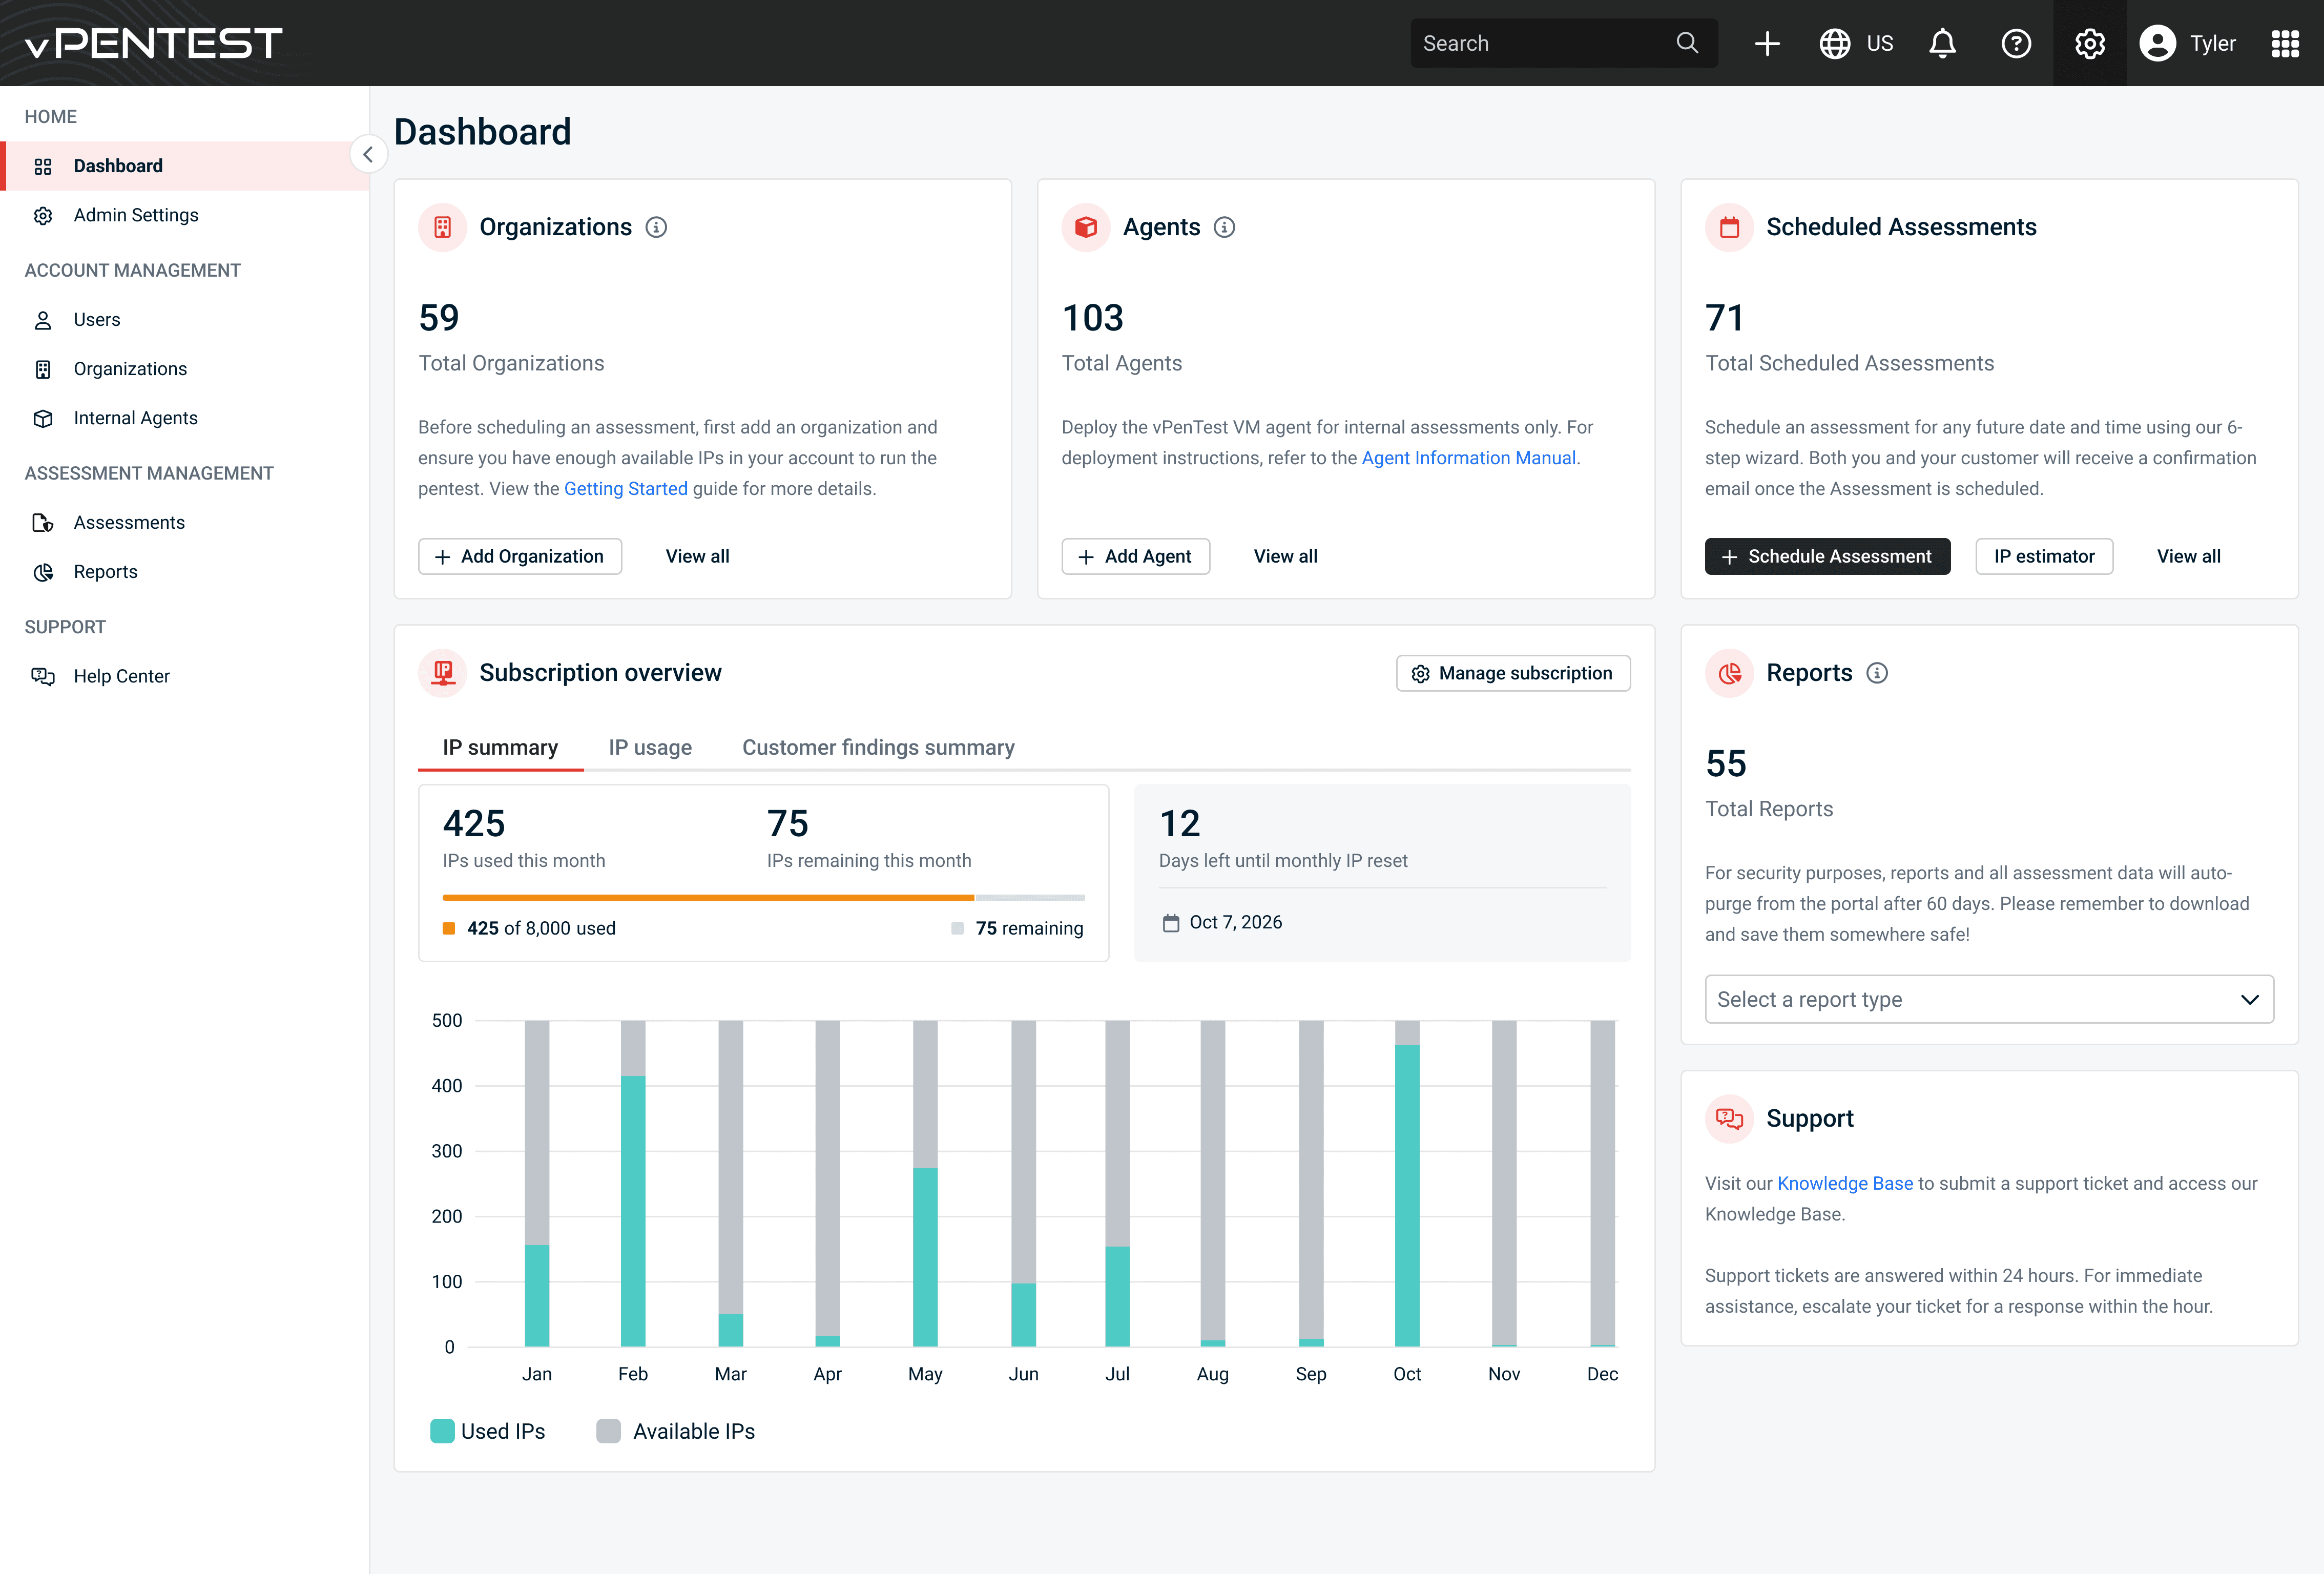Click info icon next to Reports heading
The height and width of the screenshot is (1574, 2324).
pos(1877,673)
